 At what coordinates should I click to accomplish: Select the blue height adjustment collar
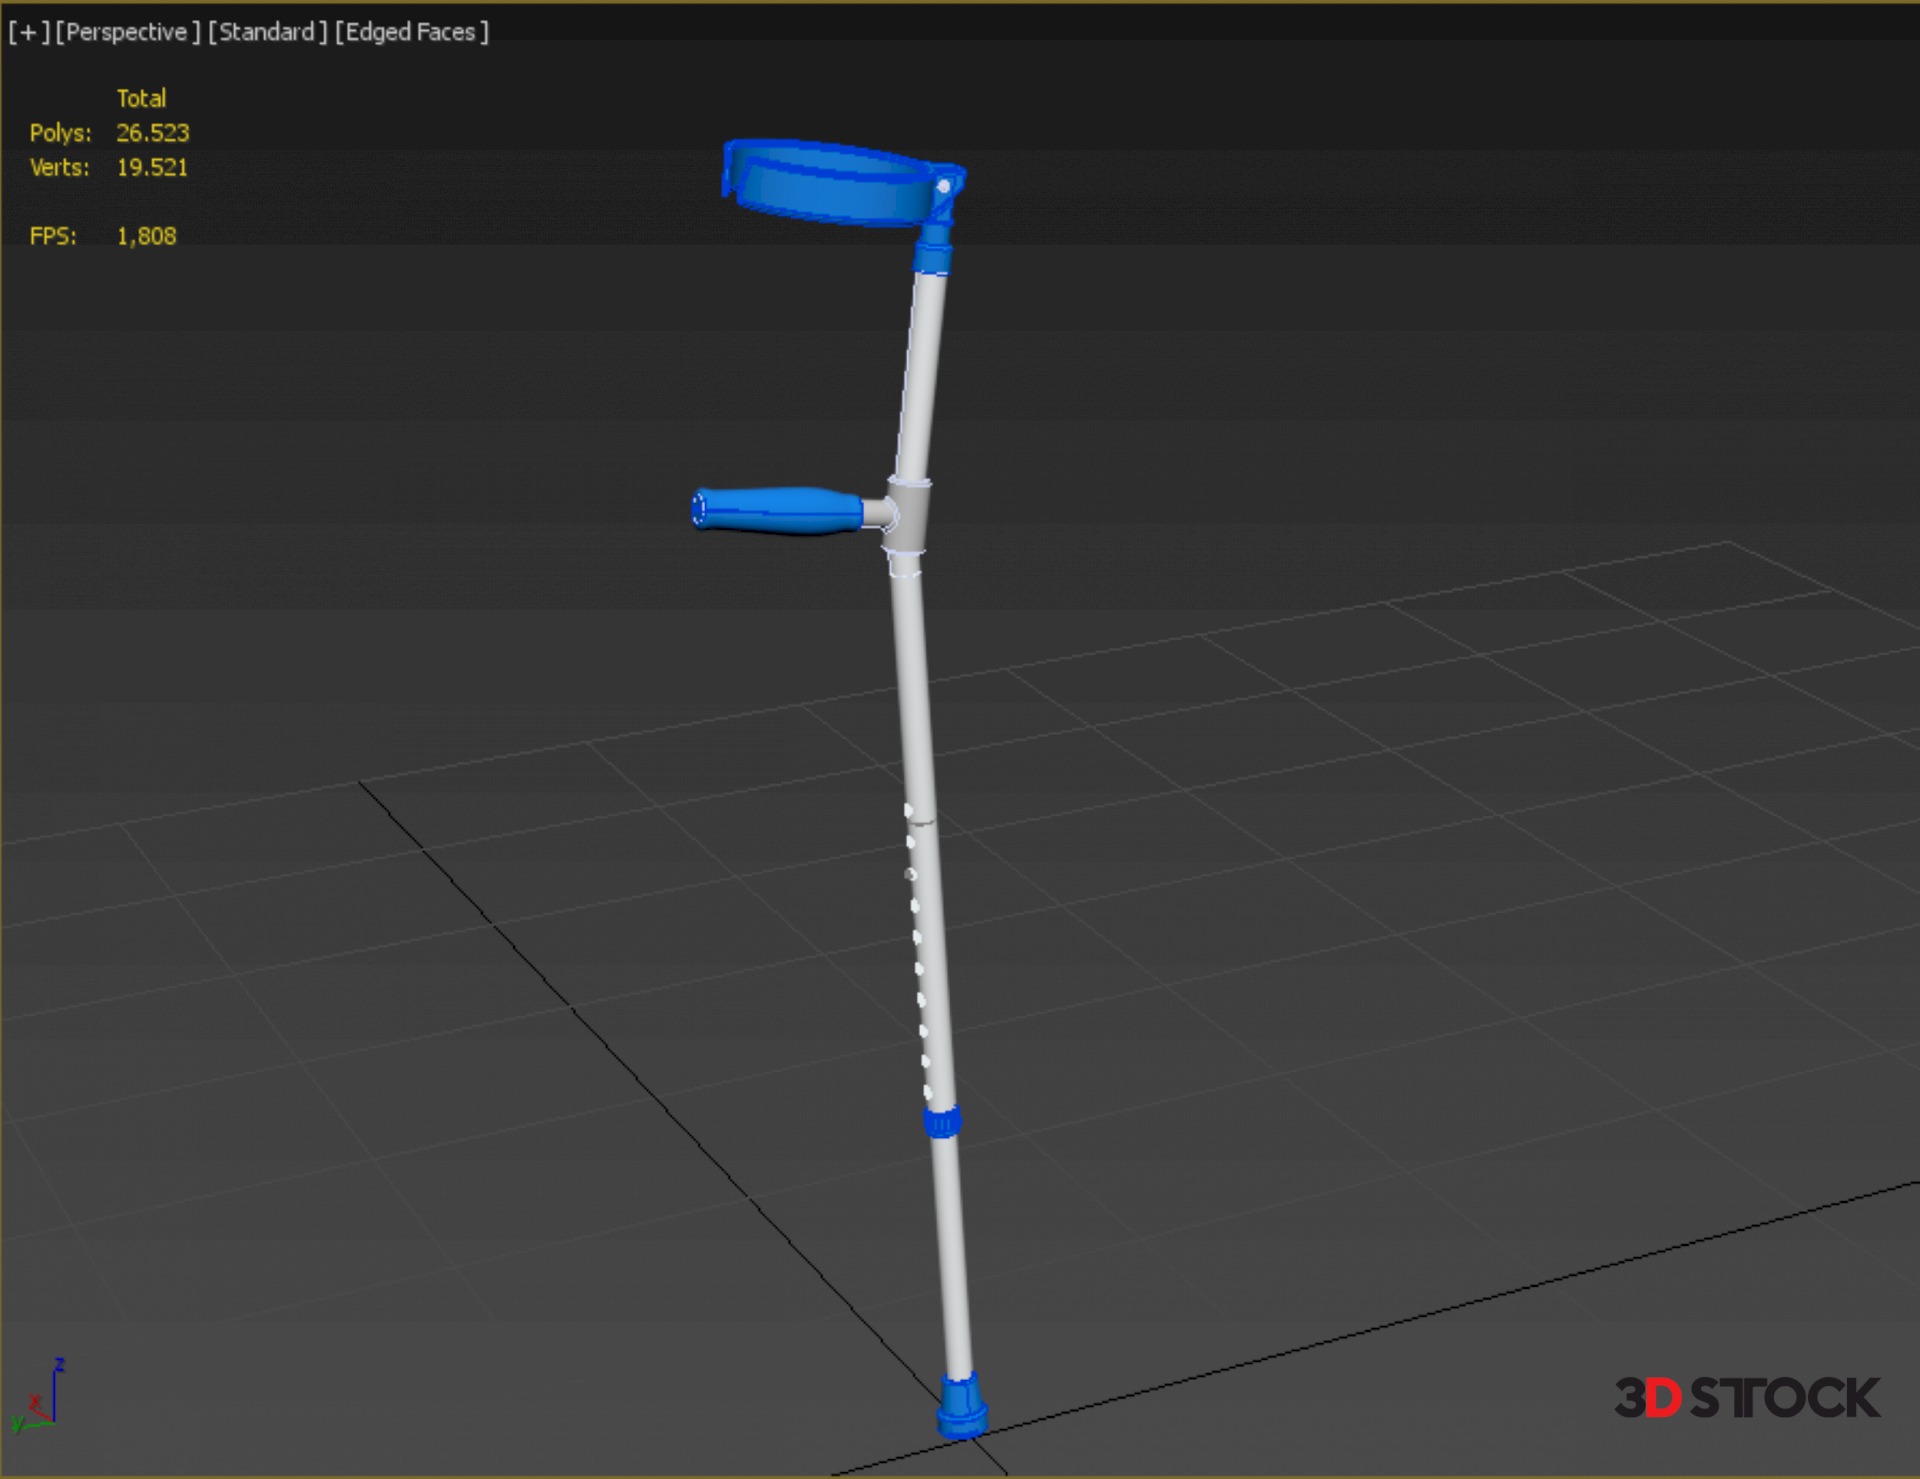pyautogui.click(x=942, y=1122)
